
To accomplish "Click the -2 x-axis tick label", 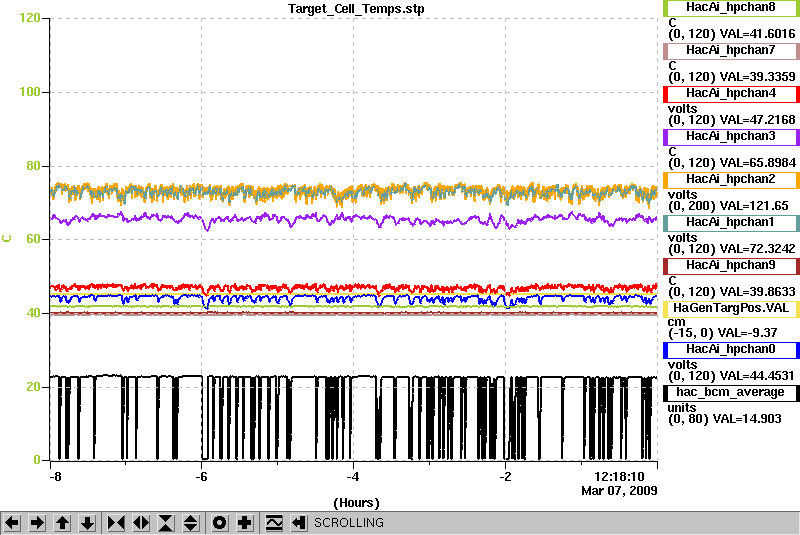I will pos(505,477).
